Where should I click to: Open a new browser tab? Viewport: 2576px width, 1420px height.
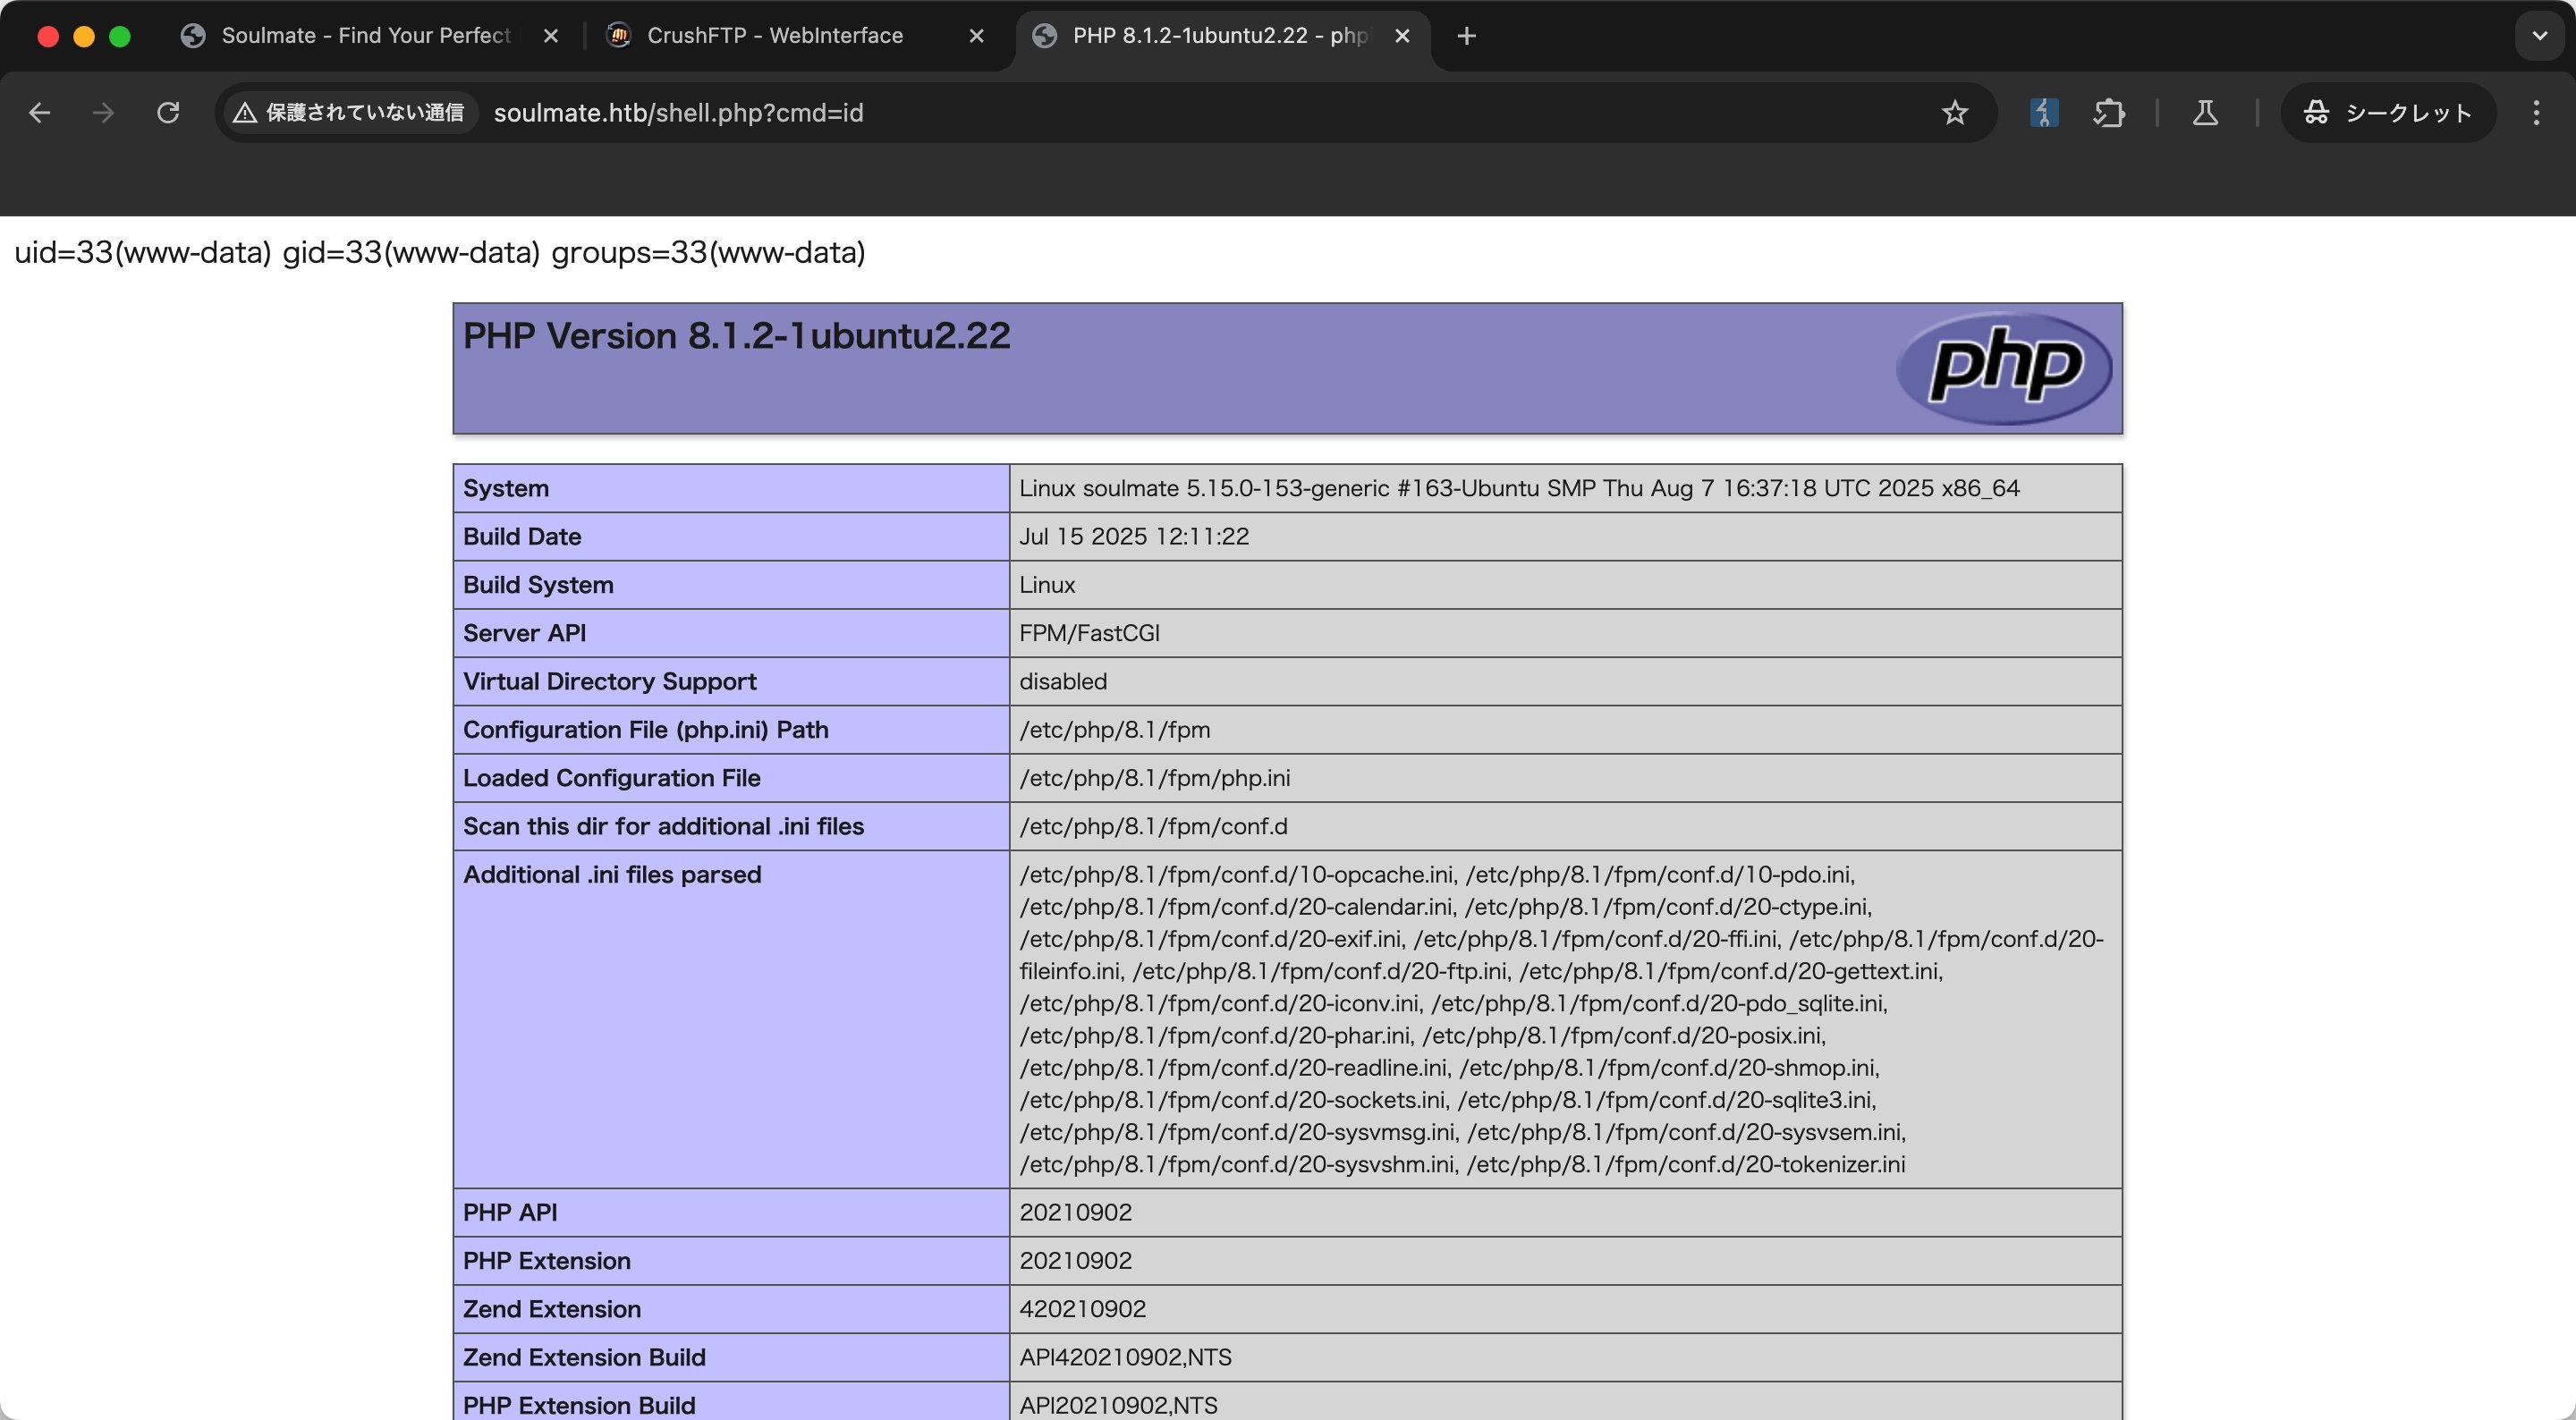pos(1466,36)
